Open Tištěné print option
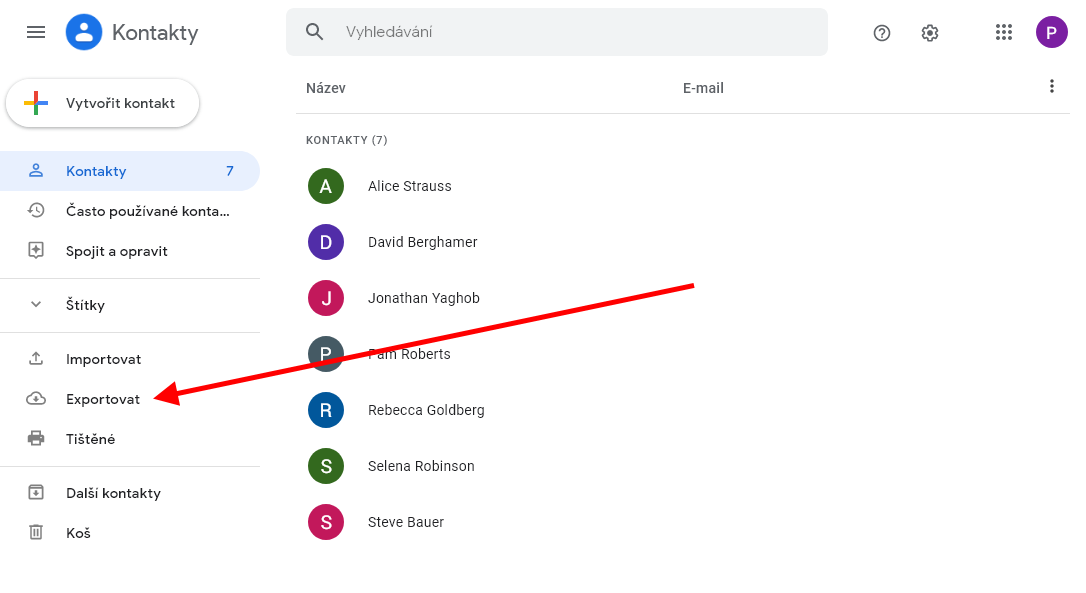The width and height of the screenshot is (1086, 593). click(x=90, y=439)
